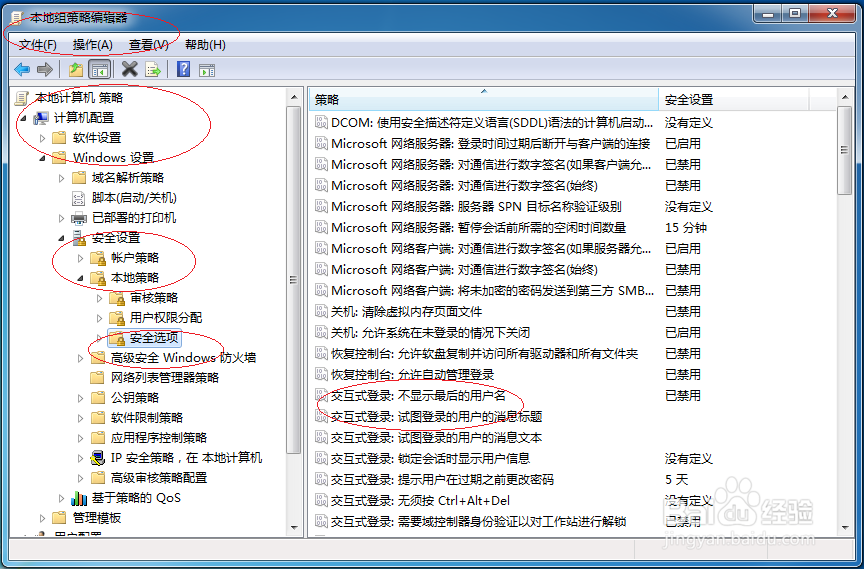This screenshot has width=864, height=569.
Task: Click the 安全设置 tree node icon
Action: click(x=79, y=238)
